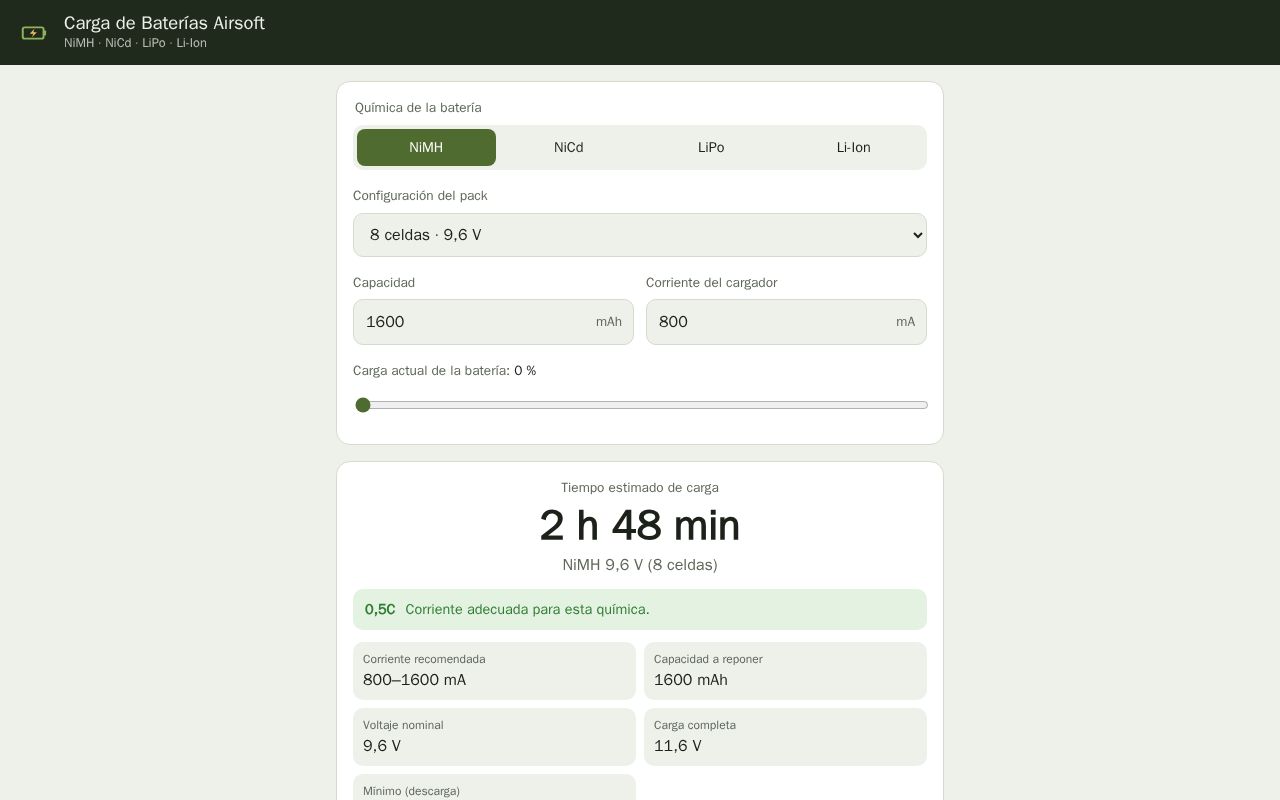The image size is (1280, 800).
Task: Select NiMH battery chemistry
Action: [426, 147]
